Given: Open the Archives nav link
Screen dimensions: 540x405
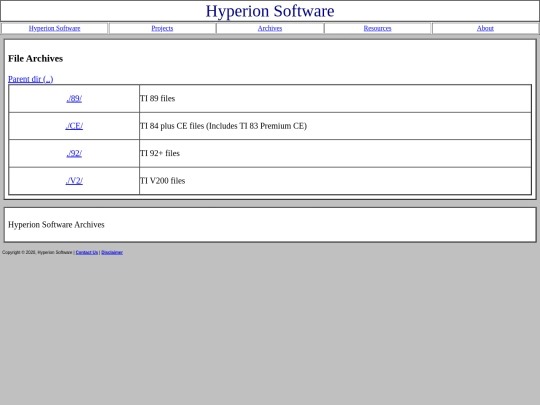Looking at the screenshot, I should (x=270, y=28).
